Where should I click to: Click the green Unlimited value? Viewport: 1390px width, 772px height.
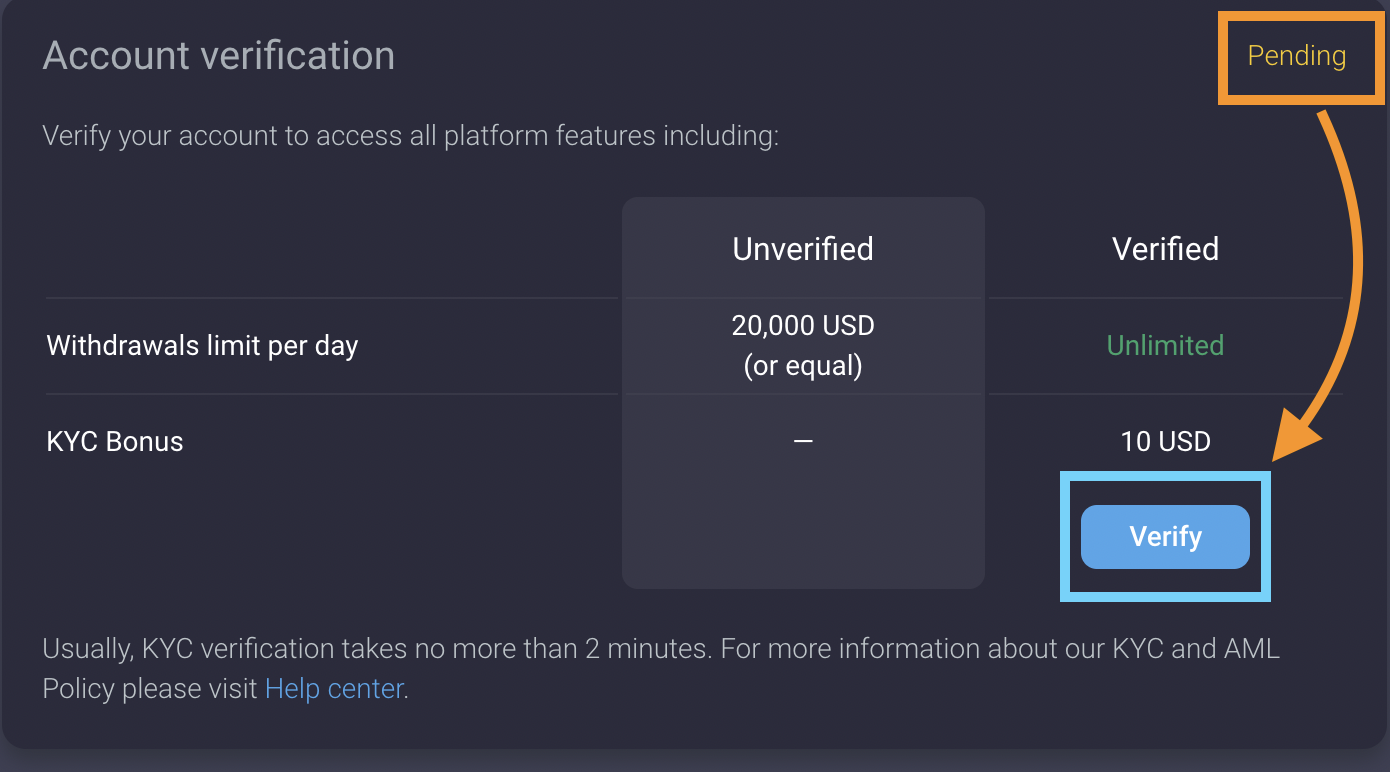tap(1165, 346)
